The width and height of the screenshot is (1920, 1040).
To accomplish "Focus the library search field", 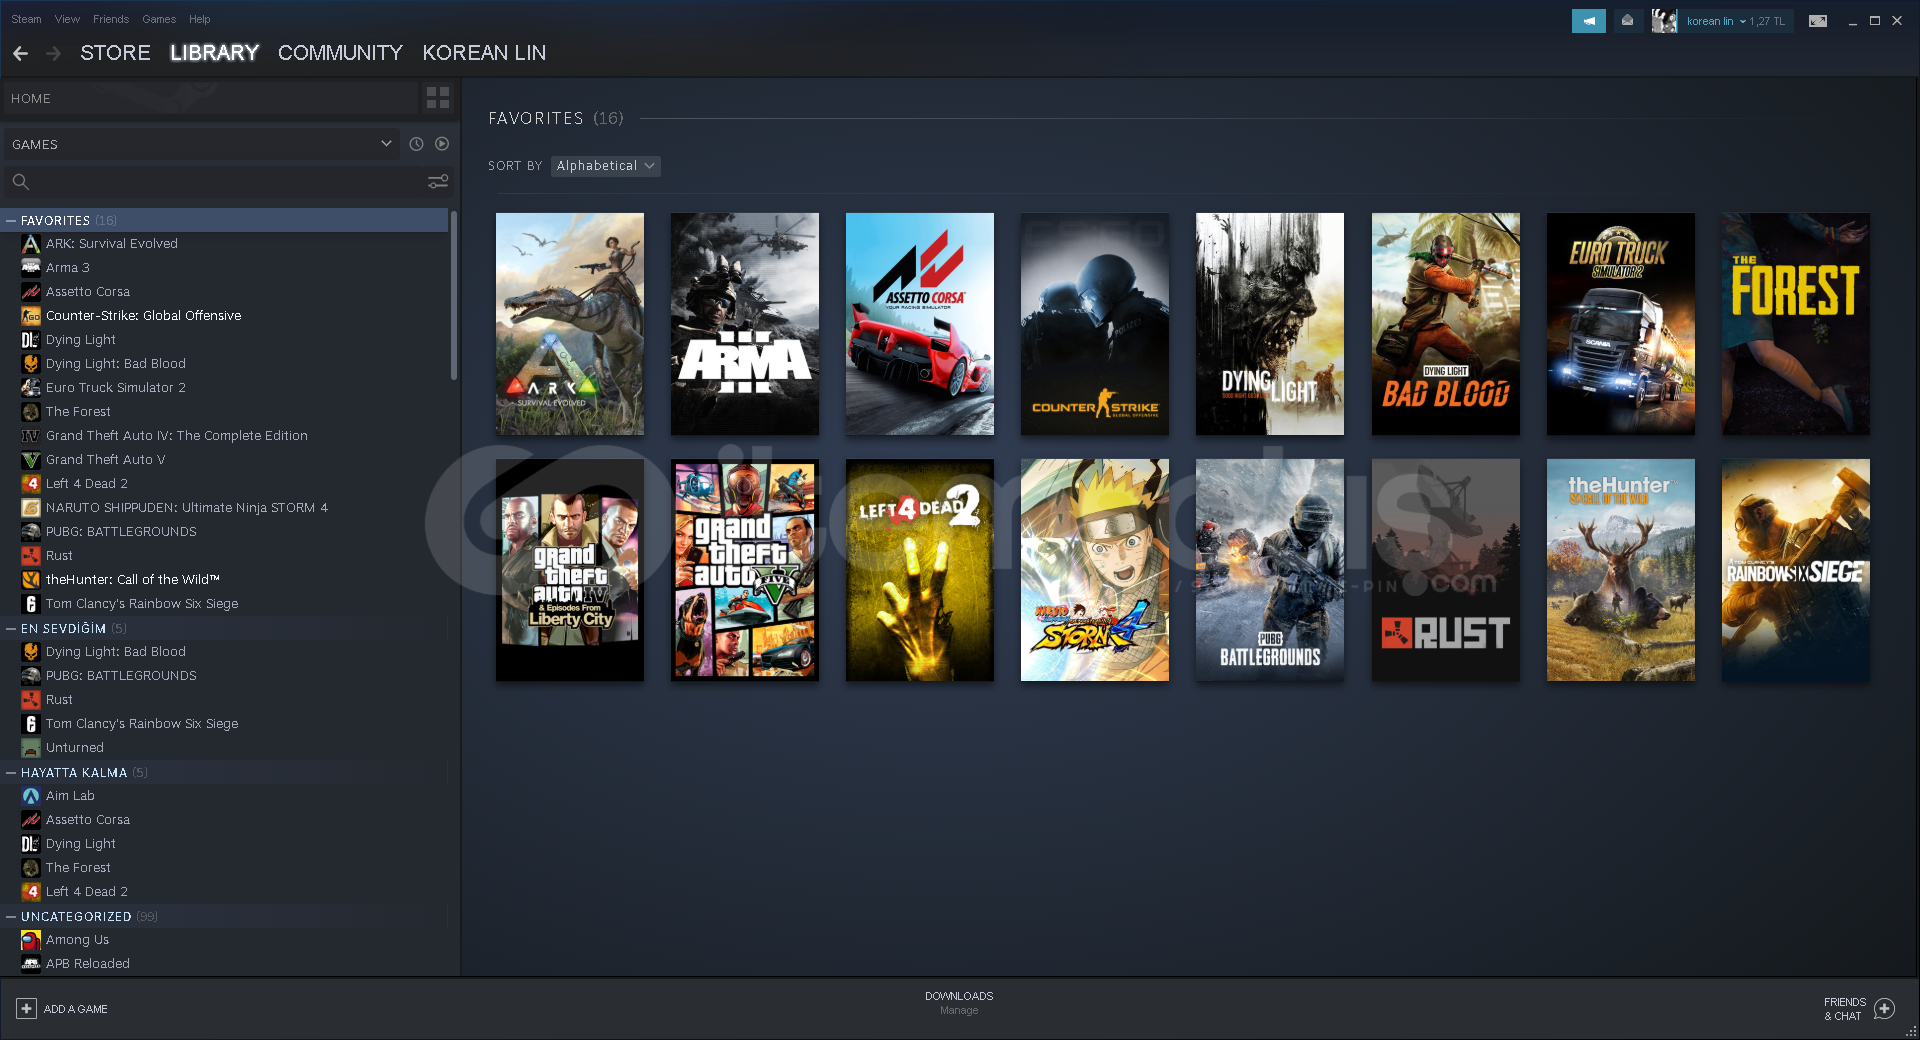I will click(x=228, y=181).
